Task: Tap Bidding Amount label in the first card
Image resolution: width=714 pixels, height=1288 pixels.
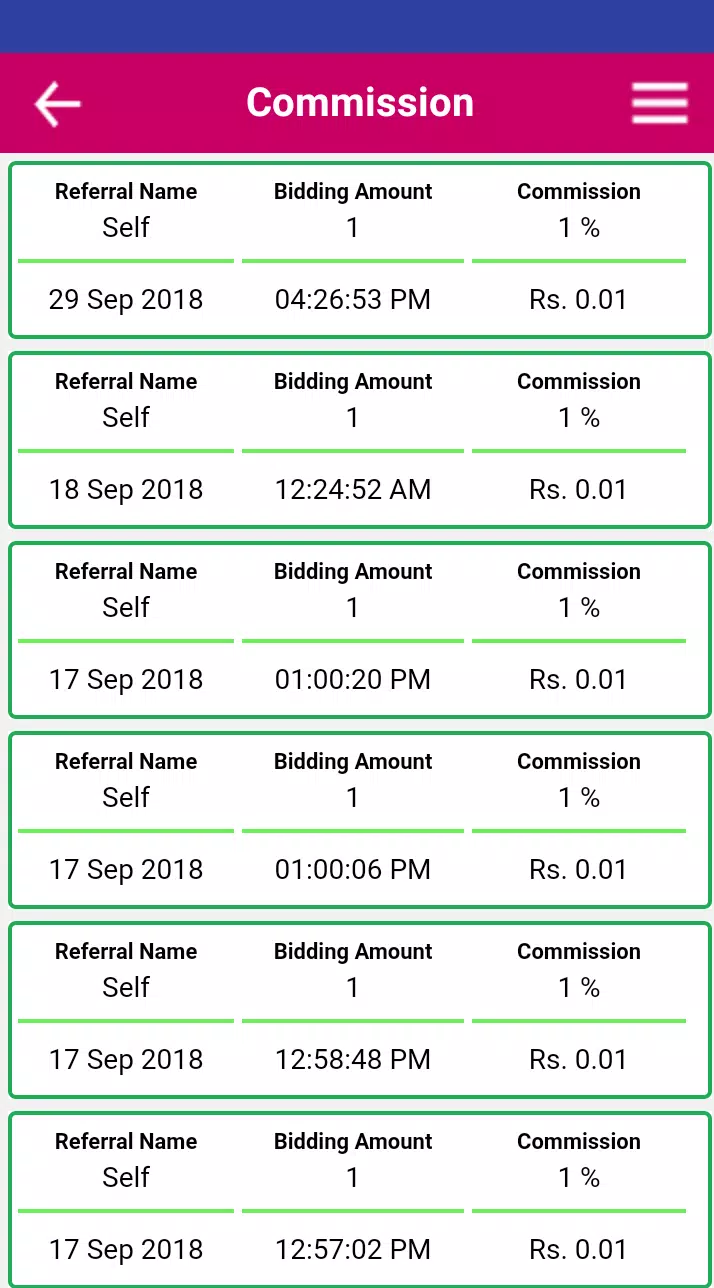Action: click(x=353, y=191)
